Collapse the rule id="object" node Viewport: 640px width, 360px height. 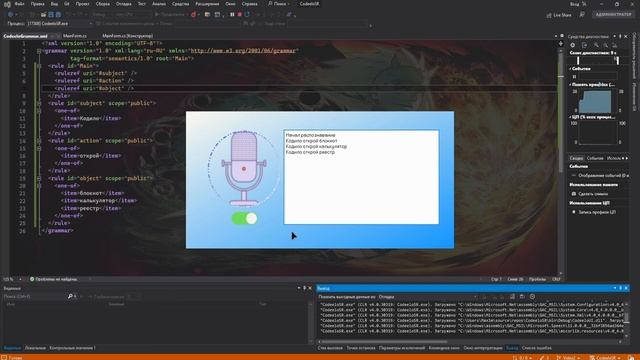39,178
